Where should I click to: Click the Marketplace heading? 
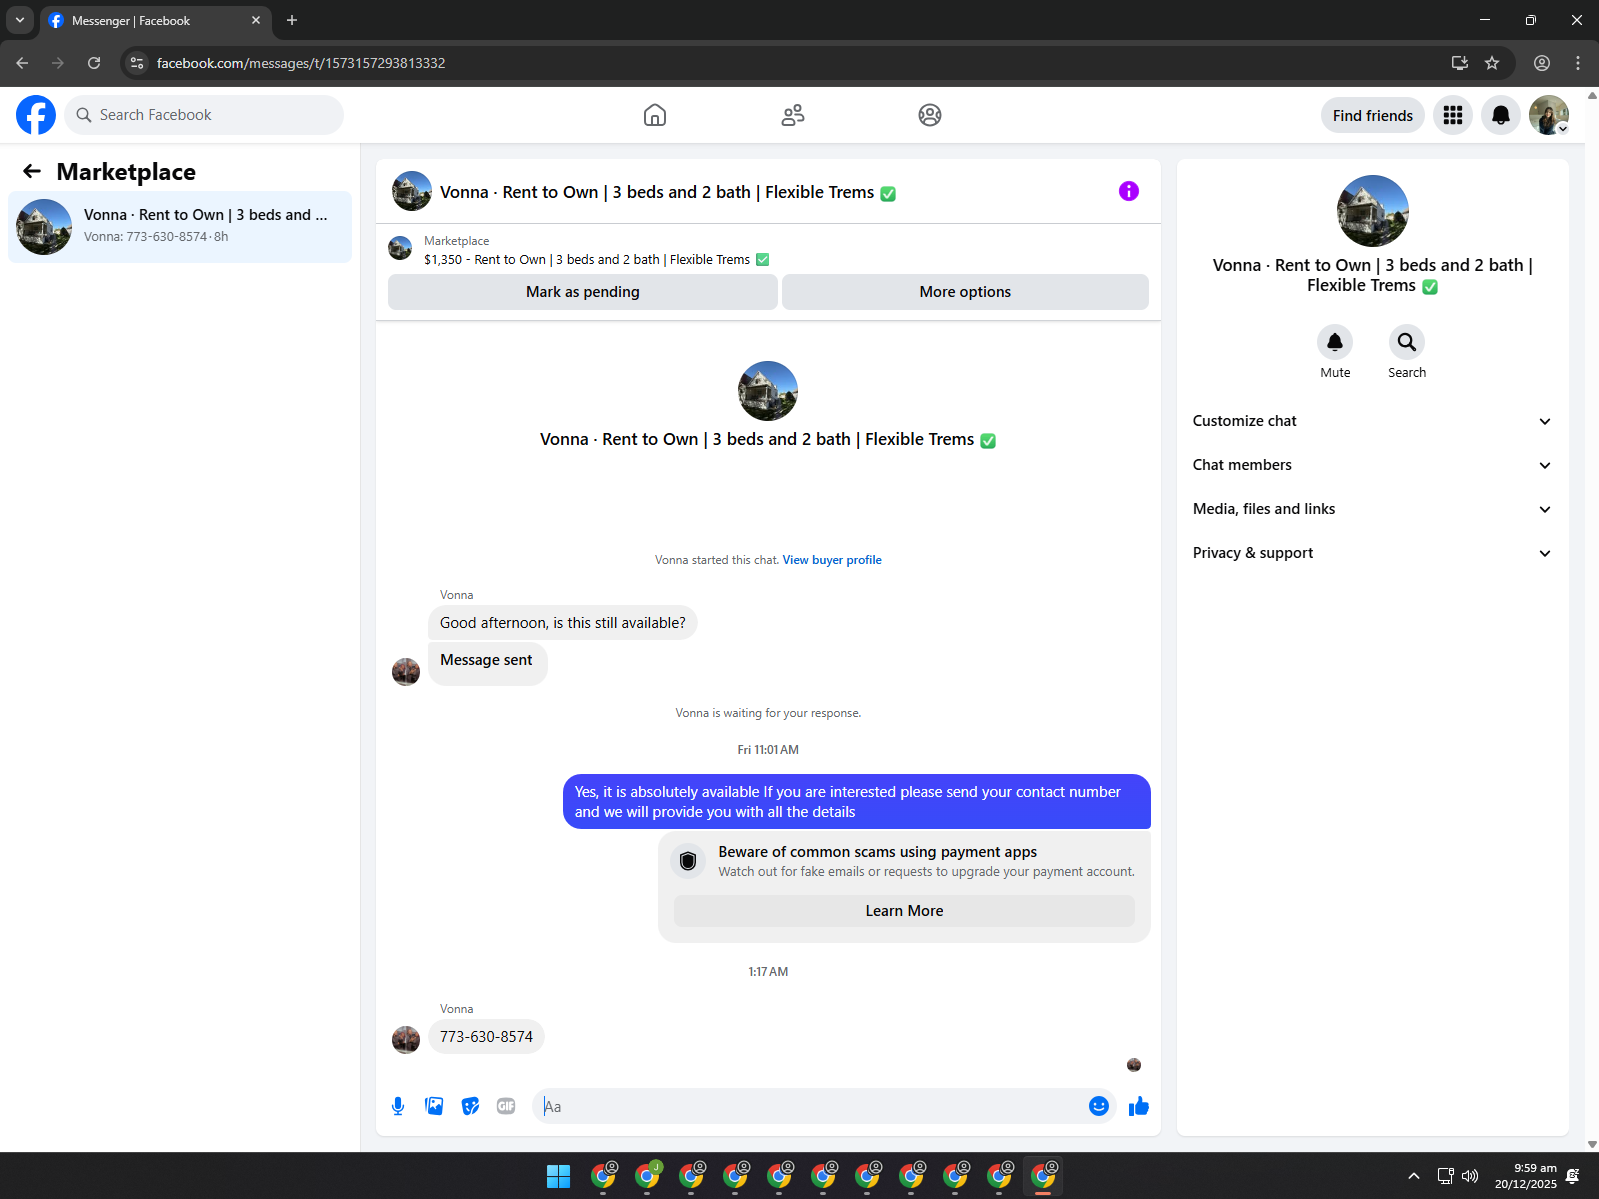[126, 172]
